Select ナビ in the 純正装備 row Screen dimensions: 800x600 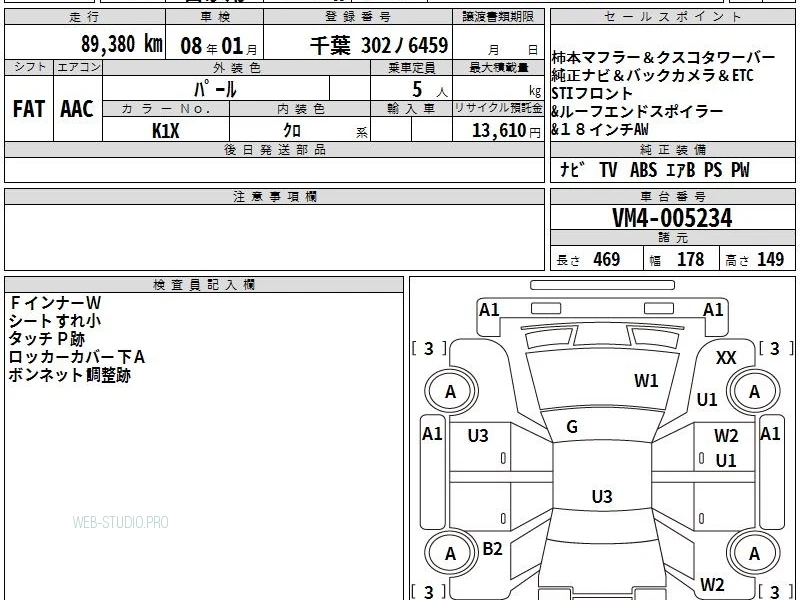571,169
